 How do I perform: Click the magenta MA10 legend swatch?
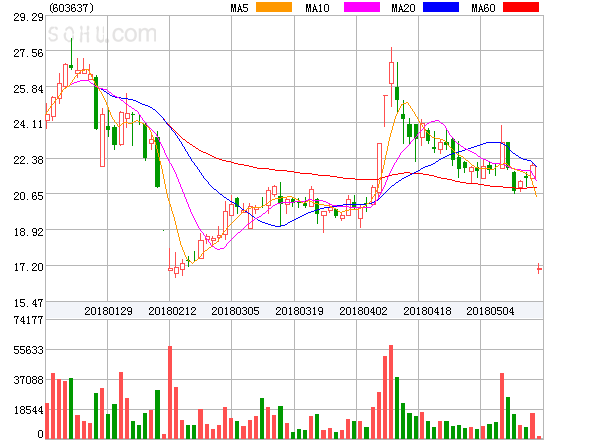(x=362, y=7)
